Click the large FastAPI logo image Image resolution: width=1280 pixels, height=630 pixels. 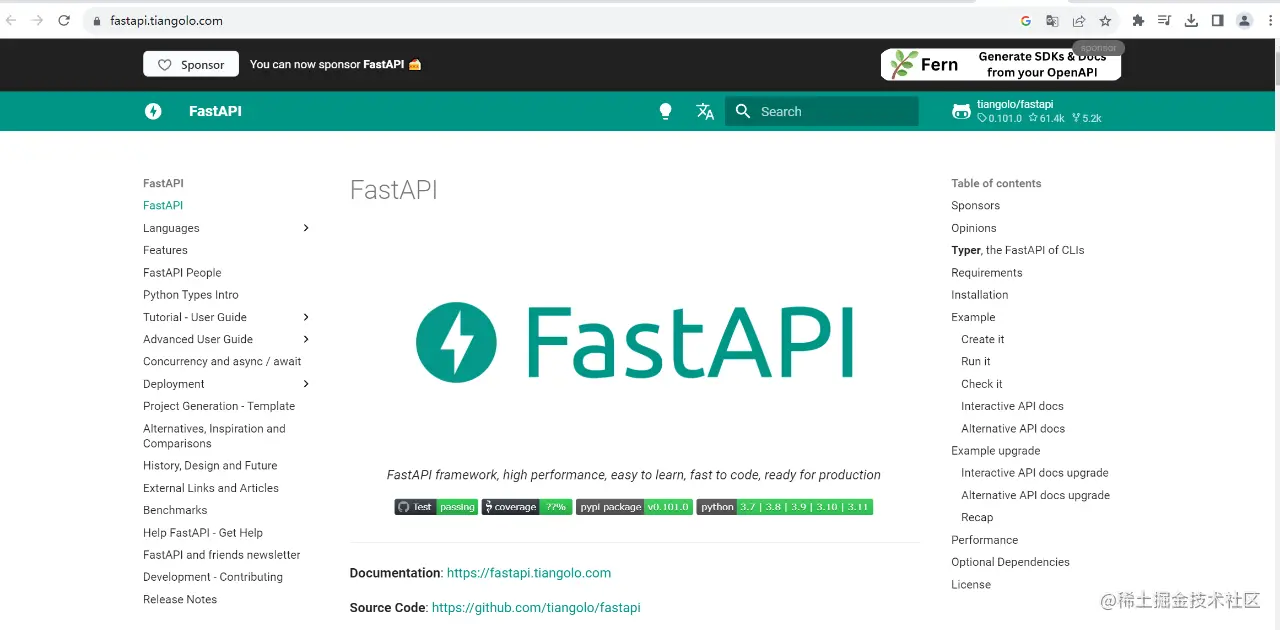[634, 343]
